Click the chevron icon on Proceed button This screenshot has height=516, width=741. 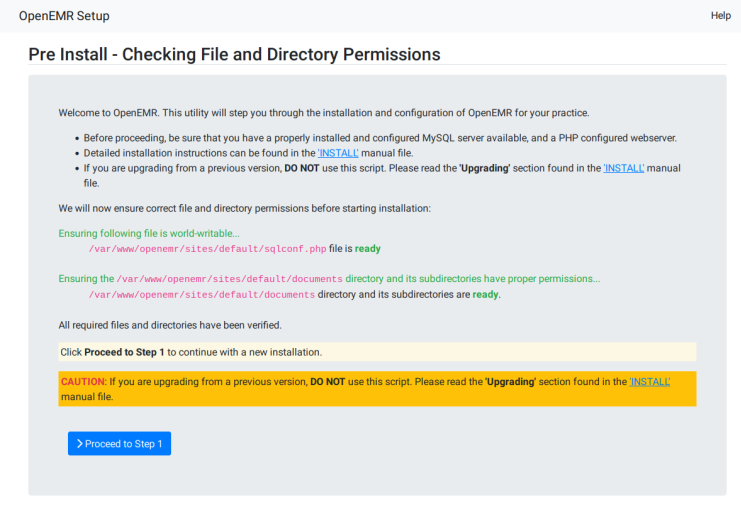(x=80, y=444)
